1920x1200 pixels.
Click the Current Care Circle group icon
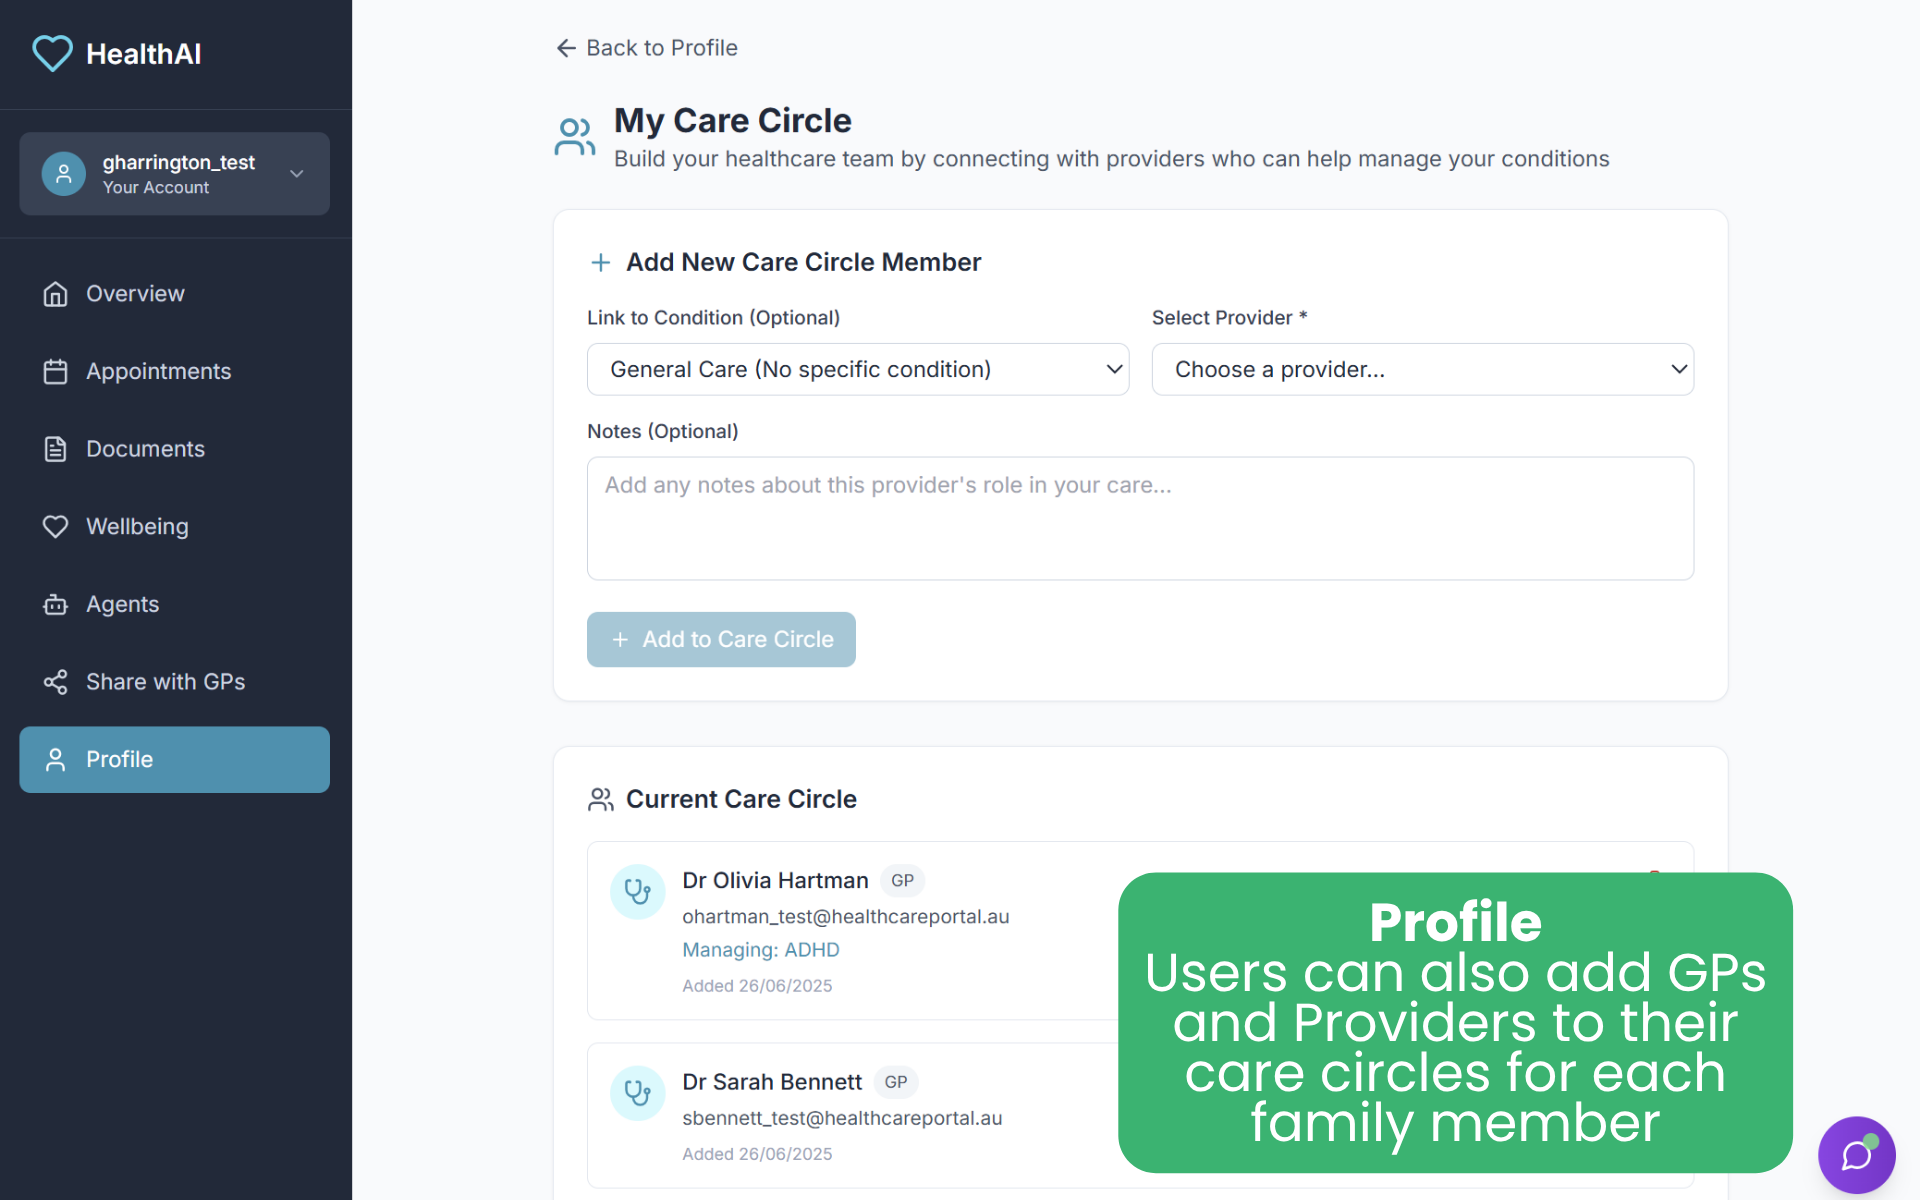click(x=601, y=799)
